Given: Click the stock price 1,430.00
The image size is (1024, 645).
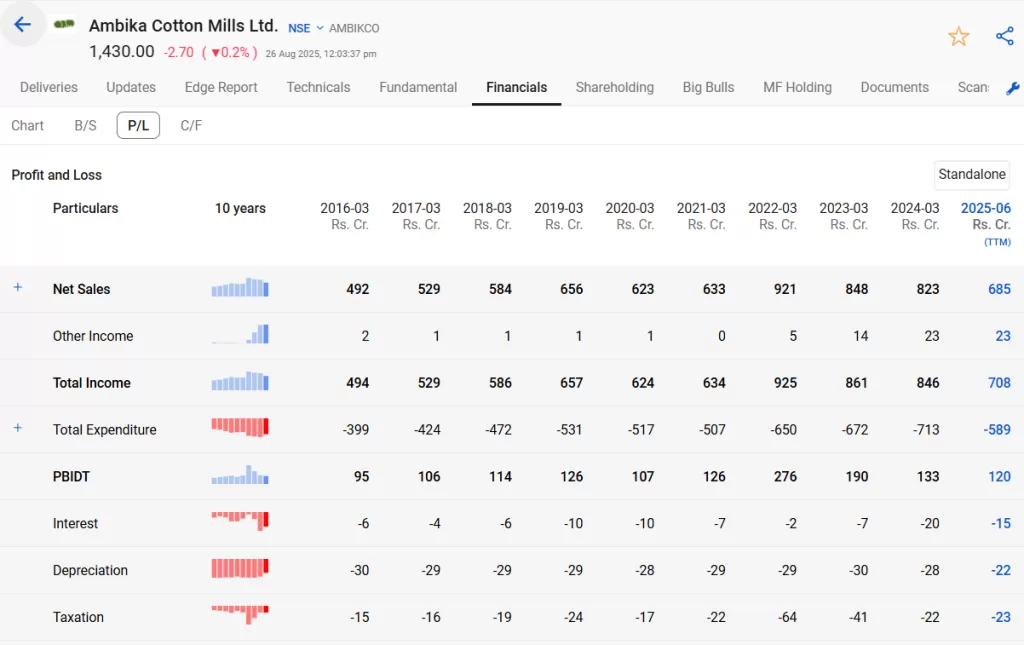Looking at the screenshot, I should 122,52.
